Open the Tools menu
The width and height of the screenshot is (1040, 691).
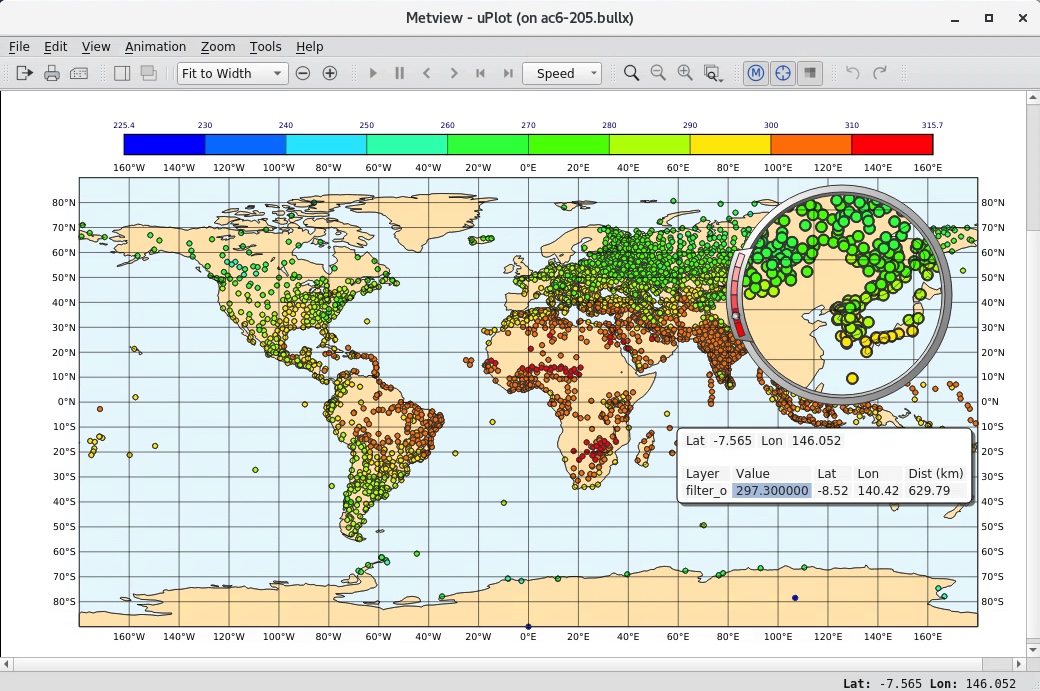tap(265, 46)
